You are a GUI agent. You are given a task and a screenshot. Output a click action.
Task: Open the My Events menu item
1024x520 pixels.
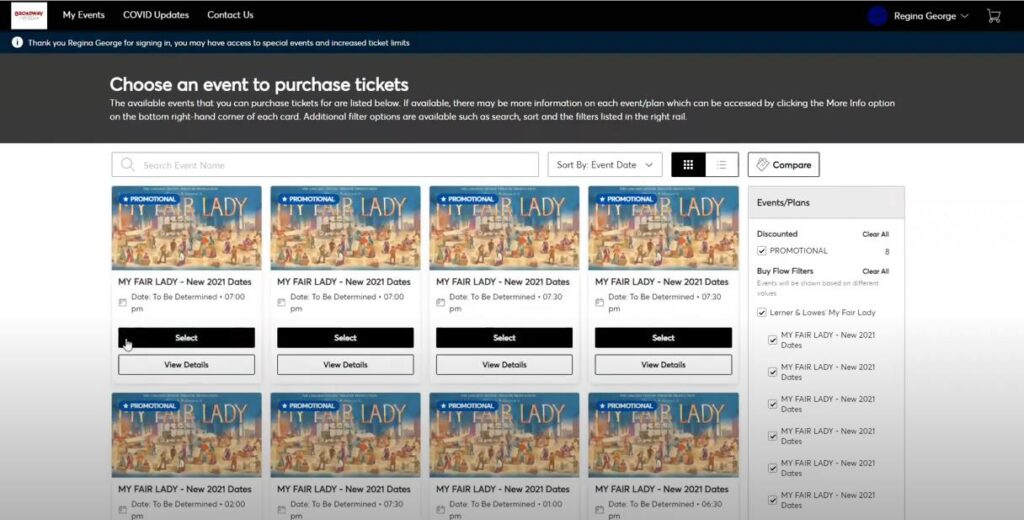[x=84, y=14]
